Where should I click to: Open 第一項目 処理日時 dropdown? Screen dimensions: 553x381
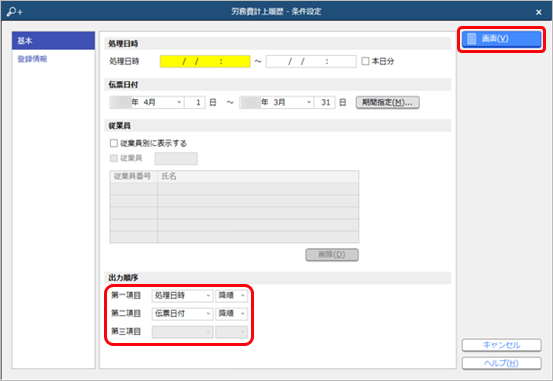click(182, 296)
